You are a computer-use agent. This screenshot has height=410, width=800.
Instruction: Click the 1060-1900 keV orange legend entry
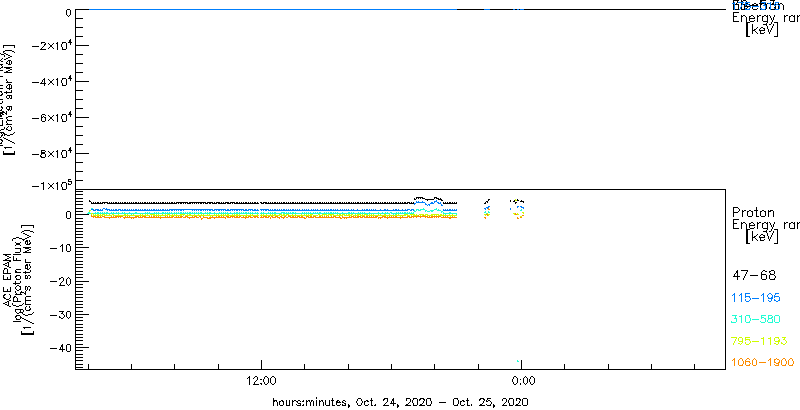click(763, 363)
